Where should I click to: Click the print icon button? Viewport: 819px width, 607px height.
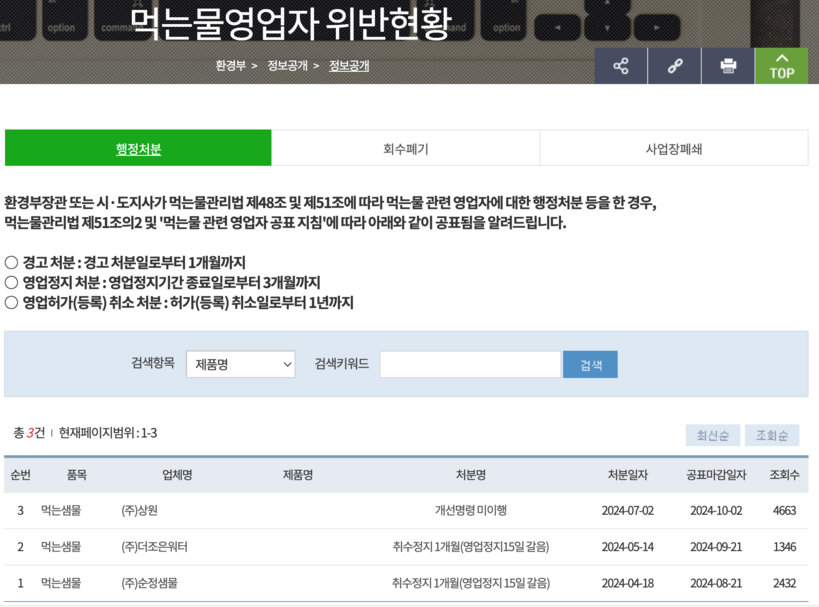tap(728, 66)
